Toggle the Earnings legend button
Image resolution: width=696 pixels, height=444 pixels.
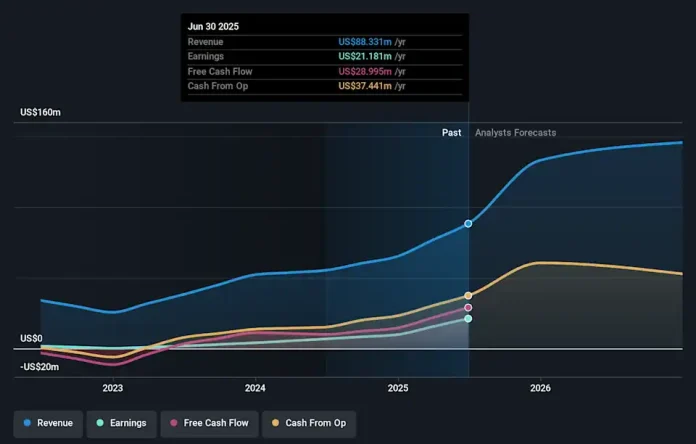(120, 423)
